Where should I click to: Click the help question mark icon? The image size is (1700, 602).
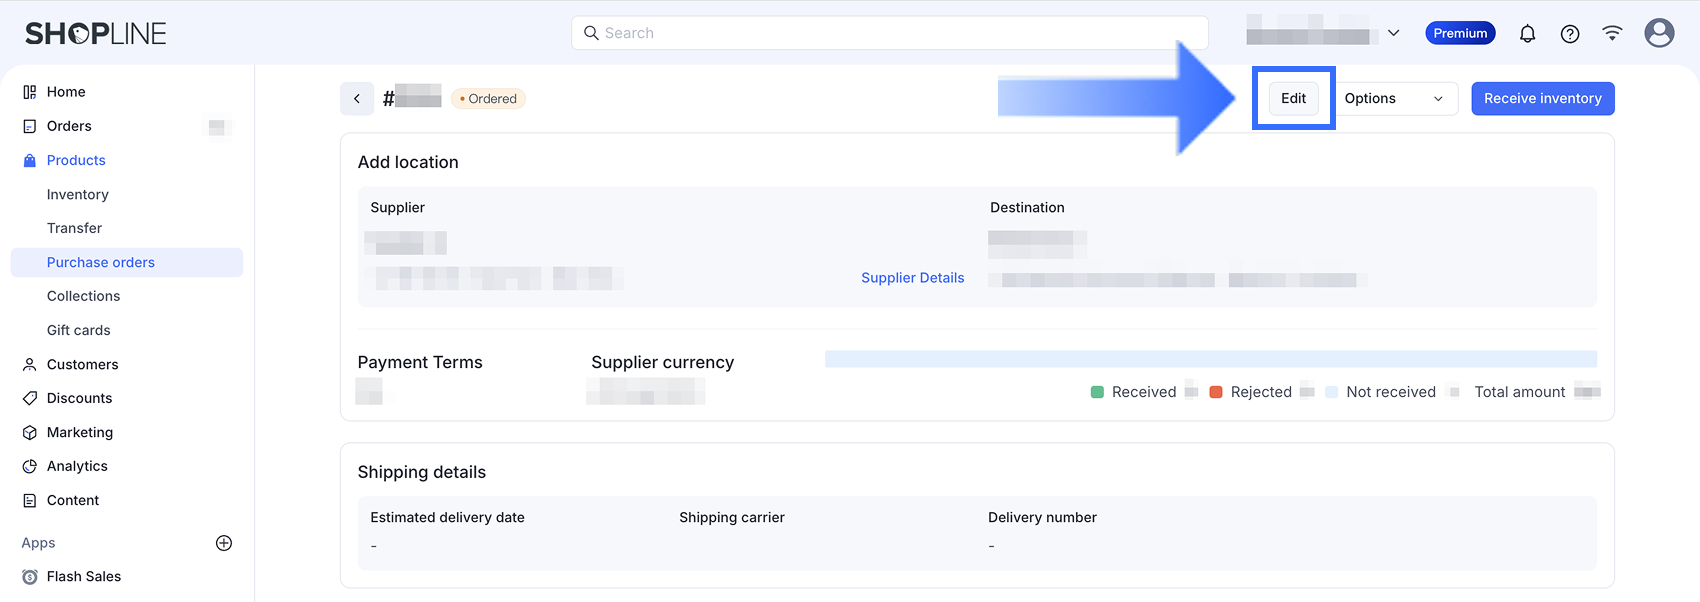1570,33
